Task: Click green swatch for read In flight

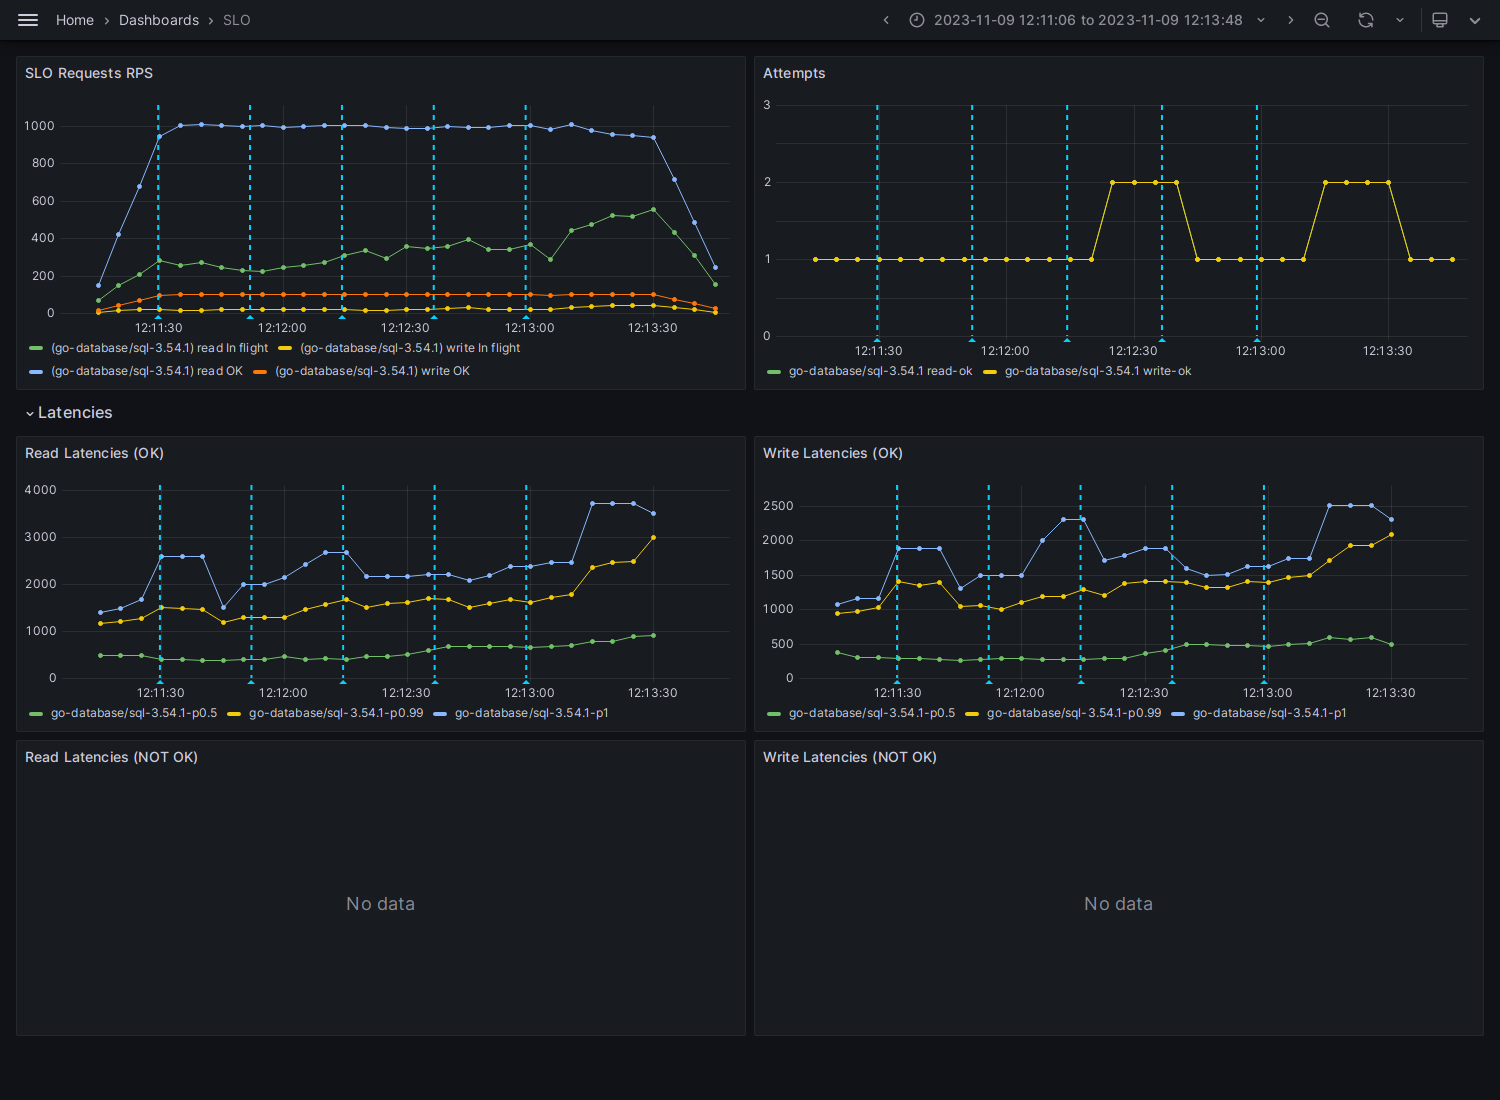Action: (x=37, y=349)
